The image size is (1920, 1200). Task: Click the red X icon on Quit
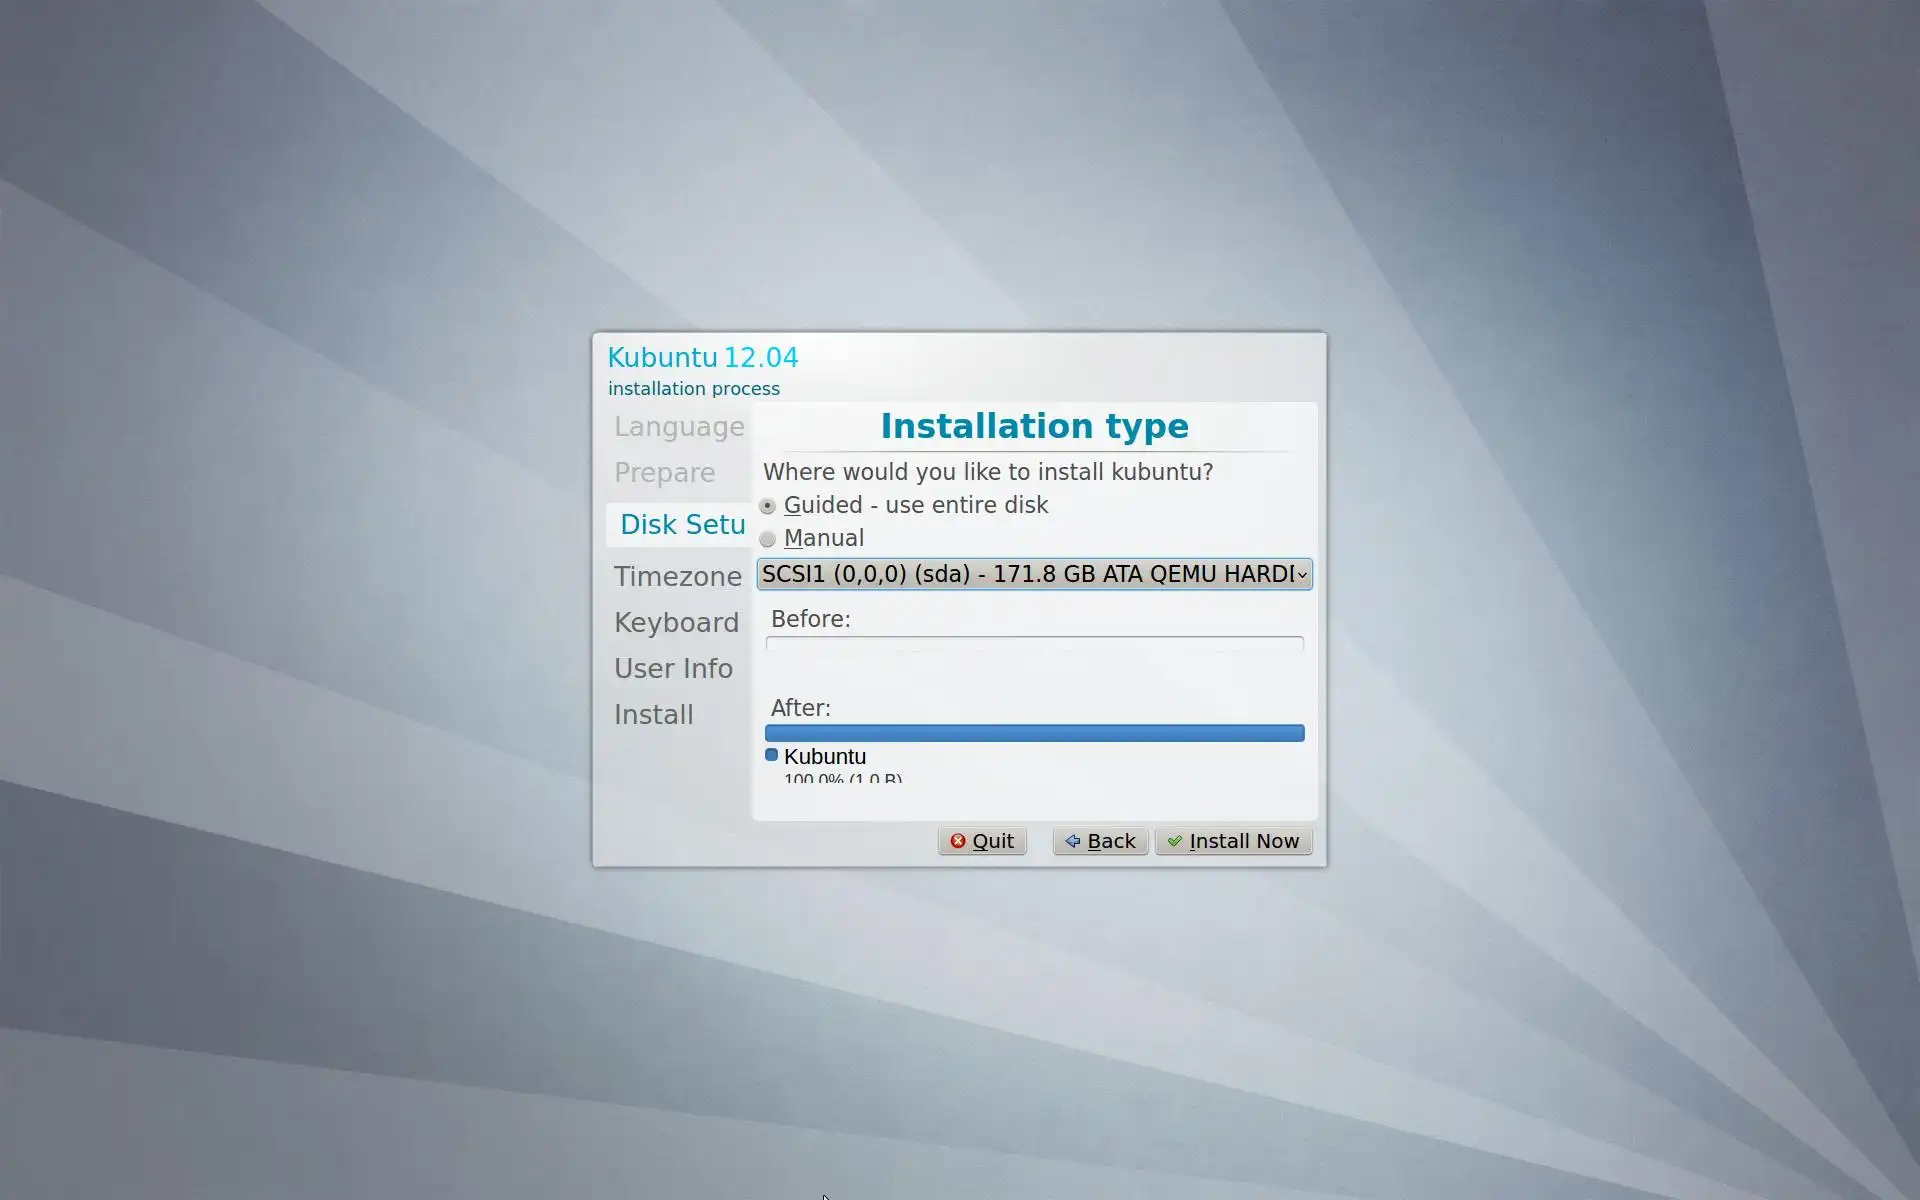point(958,841)
